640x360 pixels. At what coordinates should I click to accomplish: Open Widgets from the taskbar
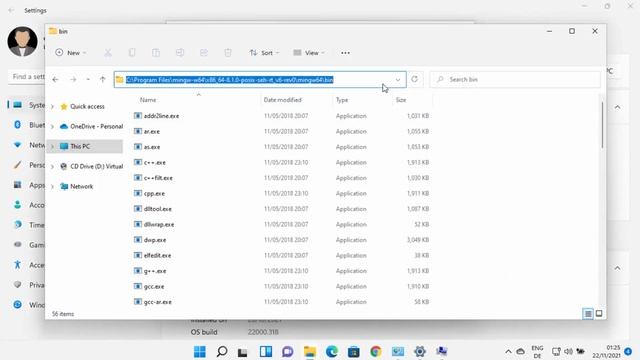coord(266,351)
